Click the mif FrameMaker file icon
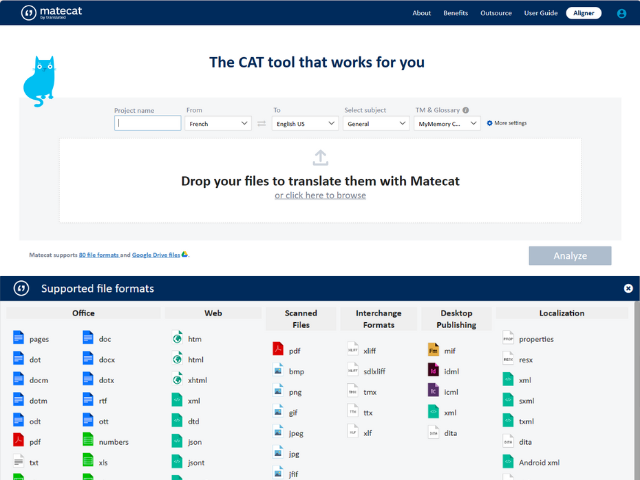 click(433, 351)
